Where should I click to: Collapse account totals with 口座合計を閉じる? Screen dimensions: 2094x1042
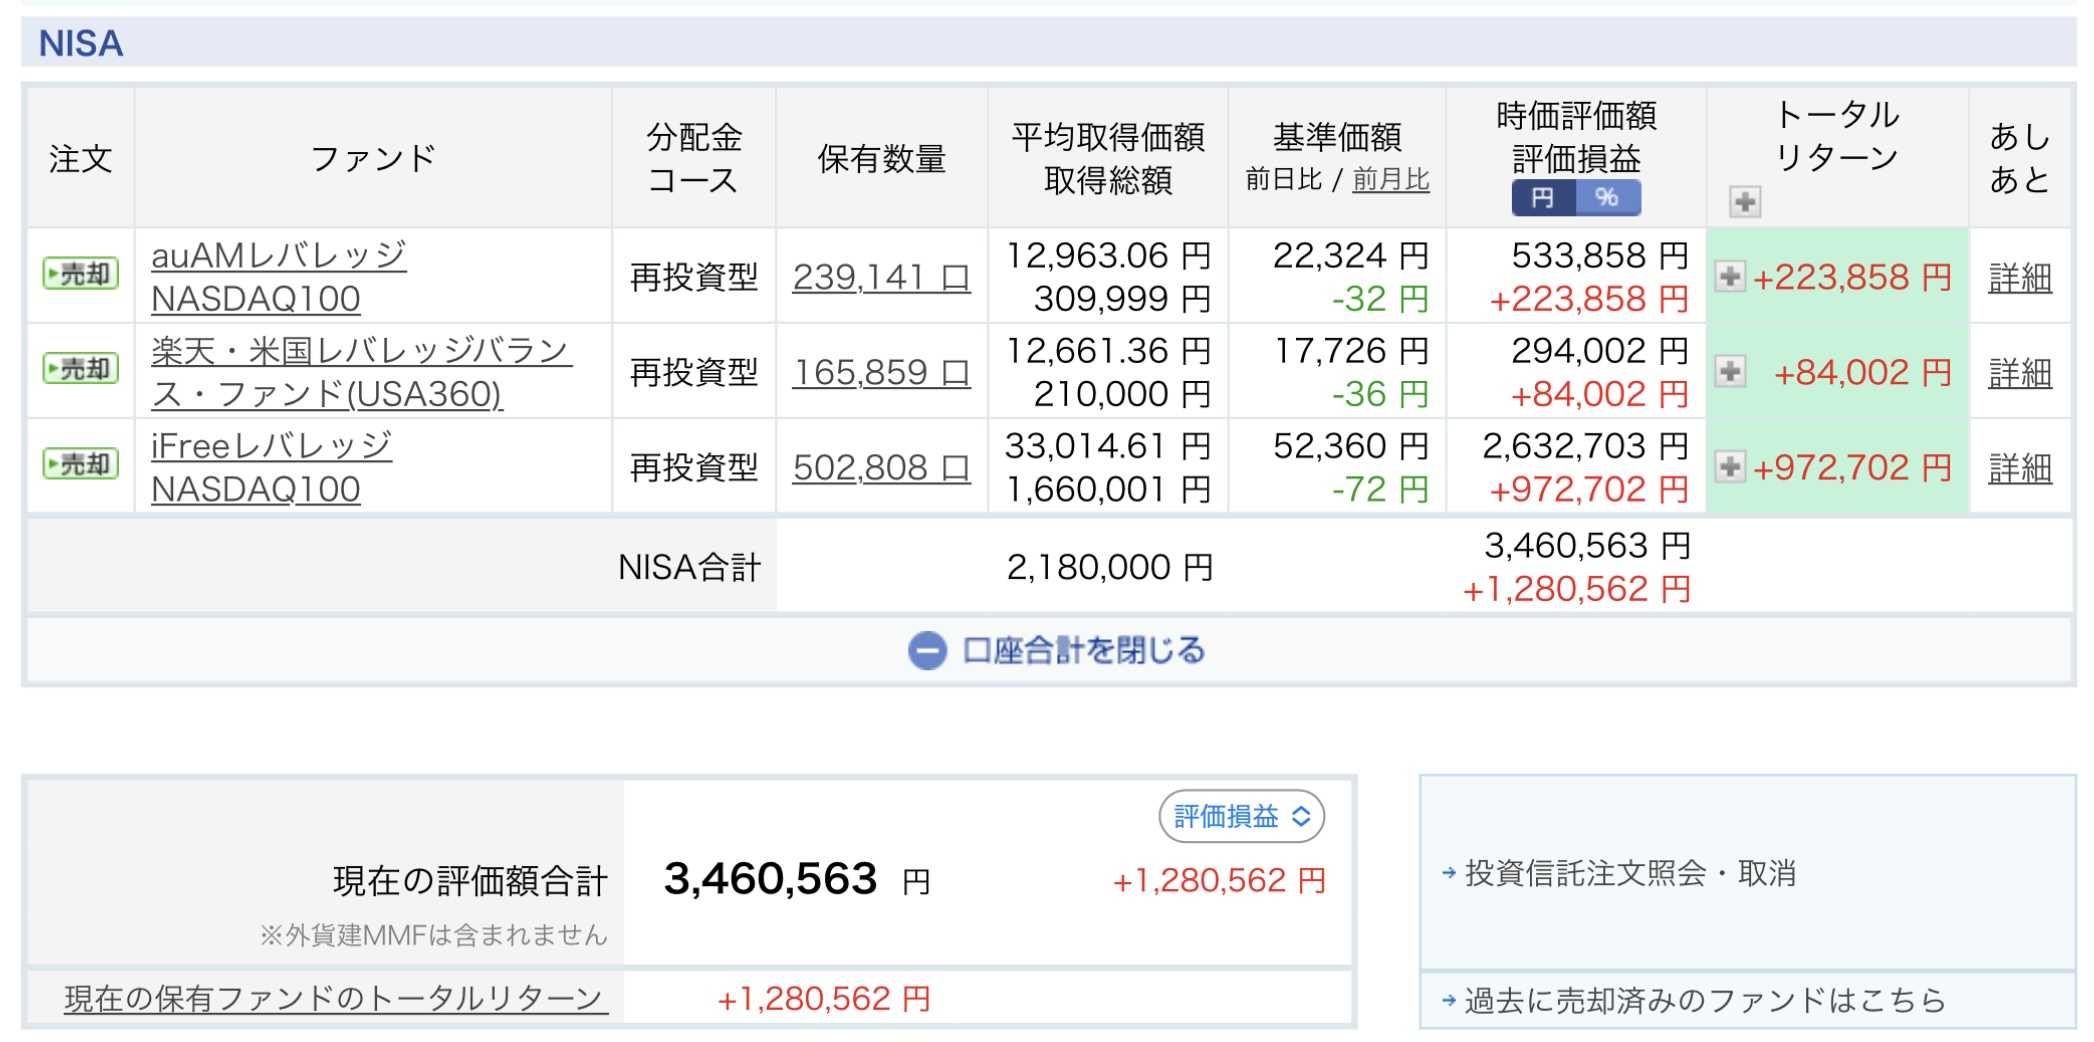[1057, 651]
